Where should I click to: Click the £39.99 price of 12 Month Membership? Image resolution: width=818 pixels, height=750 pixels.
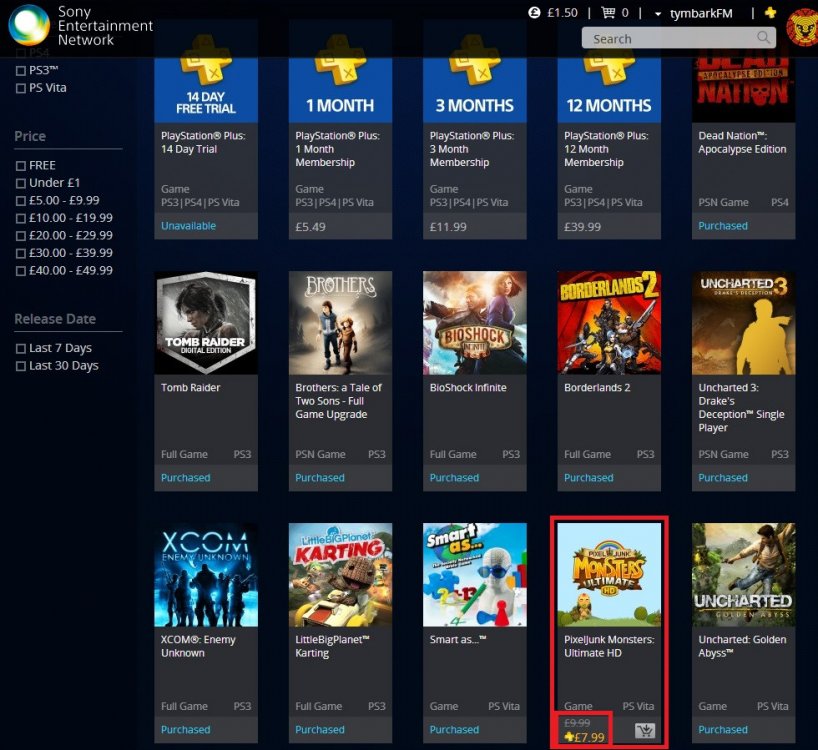coord(582,227)
